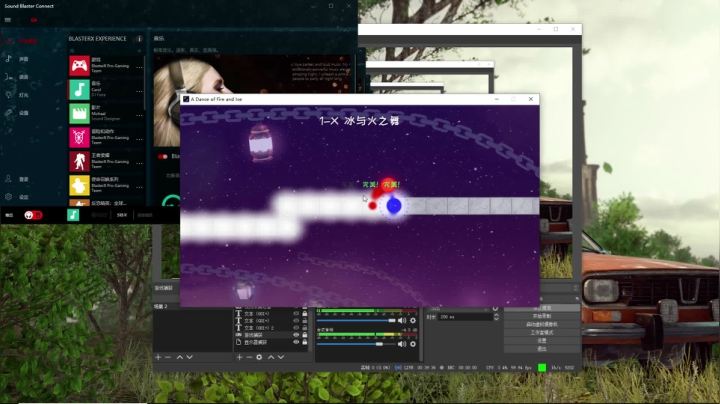Click the upper mixer volume slider handle
This screenshot has width=720, height=404.
pos(392,320)
